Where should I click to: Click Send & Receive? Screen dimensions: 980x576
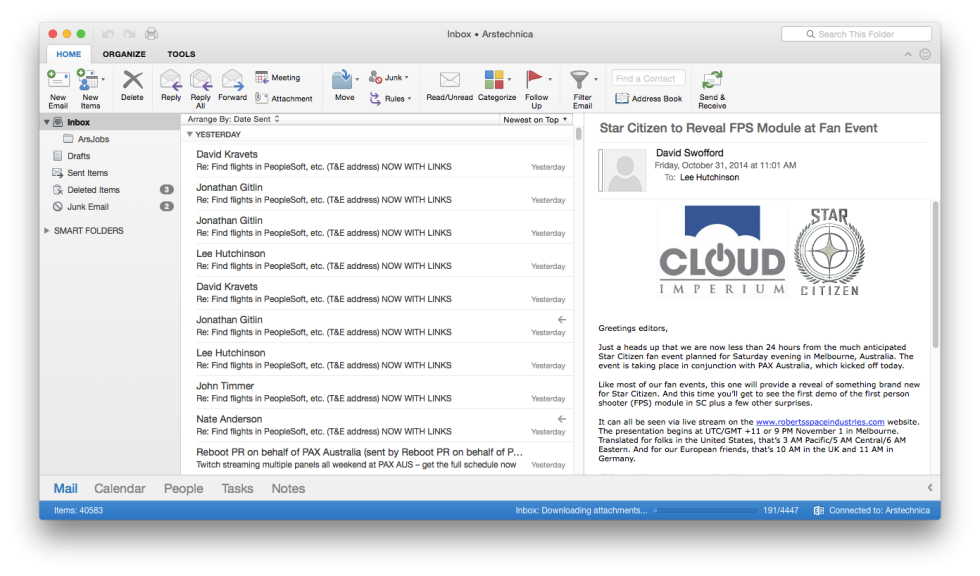pyautogui.click(x=711, y=88)
